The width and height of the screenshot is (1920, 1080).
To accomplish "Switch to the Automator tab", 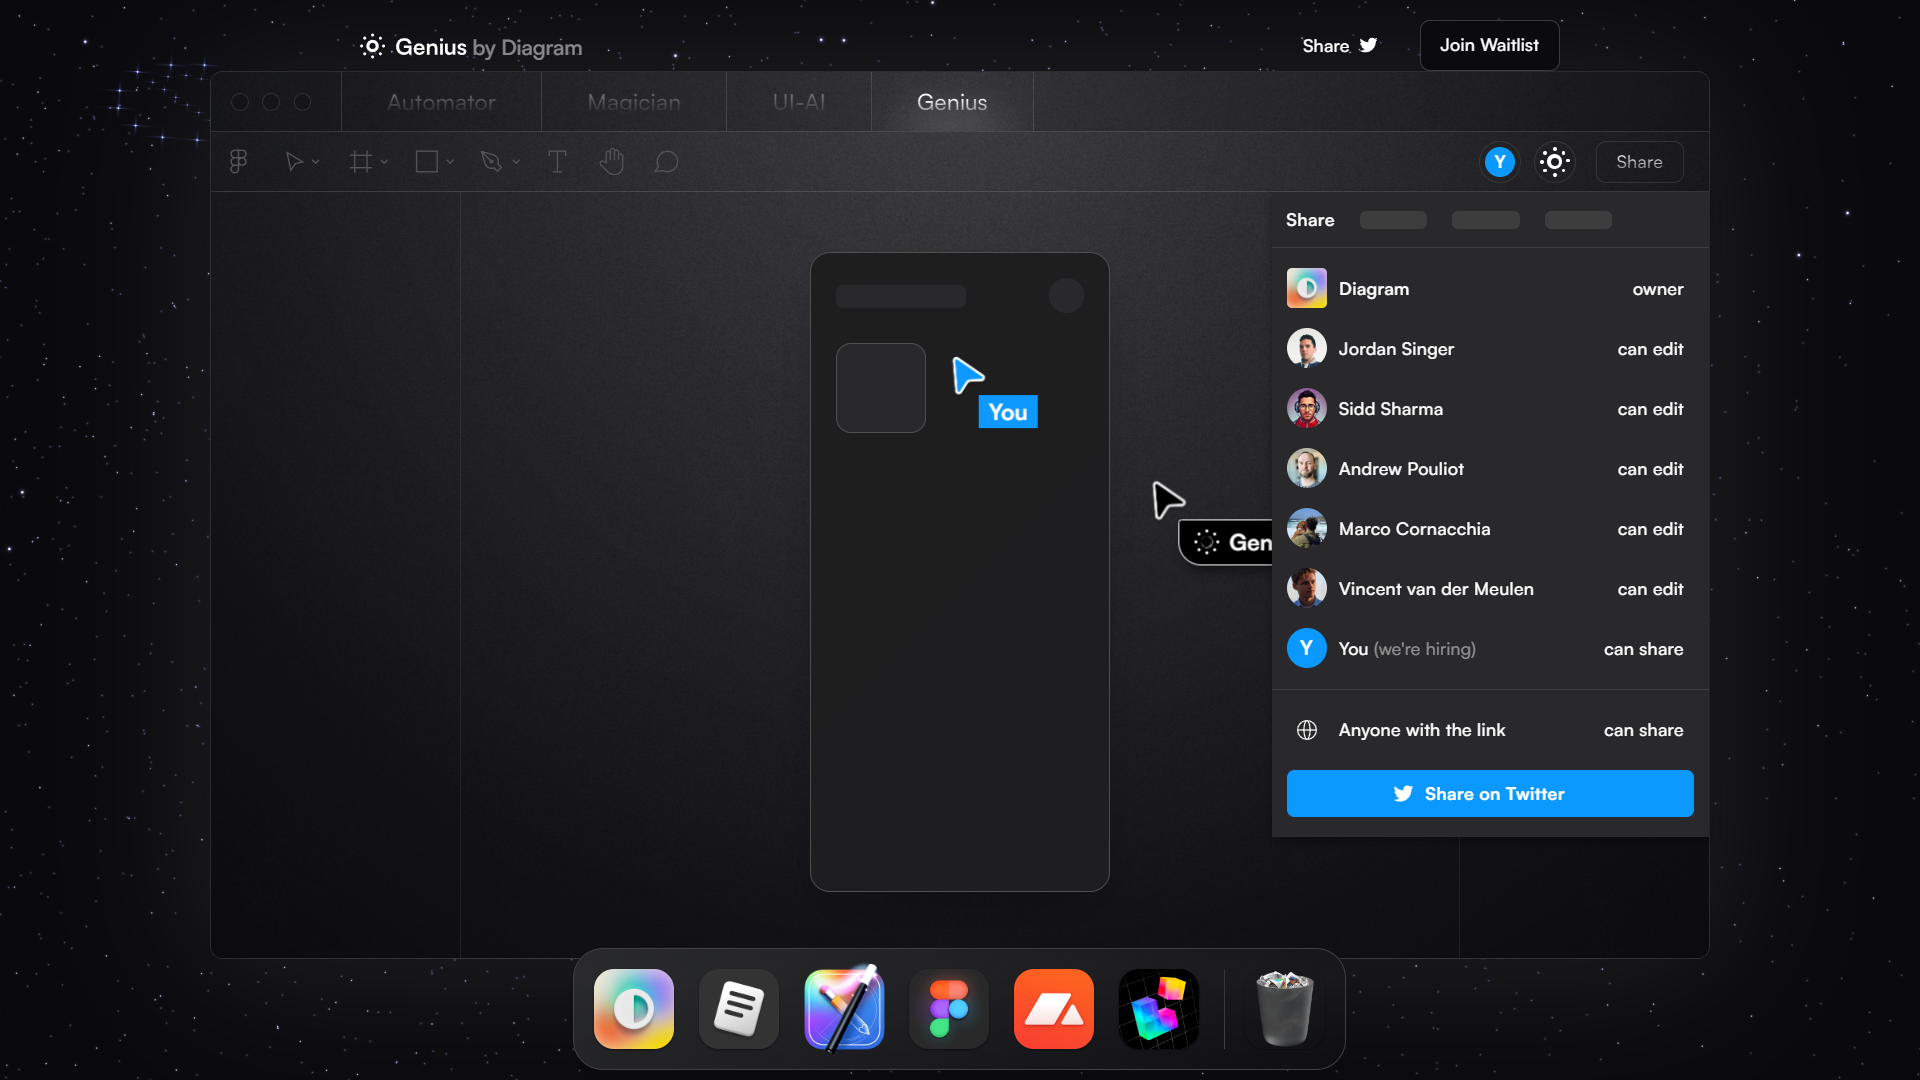I will [441, 102].
